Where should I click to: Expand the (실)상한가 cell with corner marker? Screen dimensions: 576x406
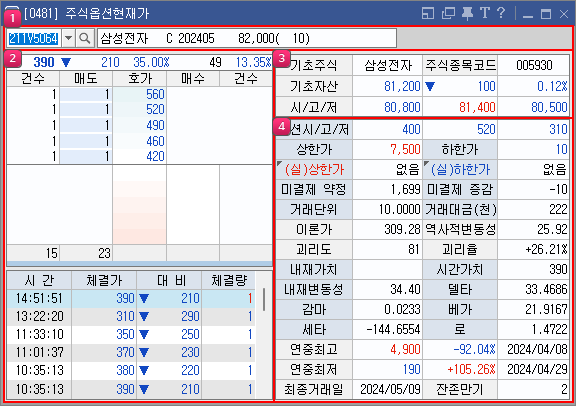(314, 169)
